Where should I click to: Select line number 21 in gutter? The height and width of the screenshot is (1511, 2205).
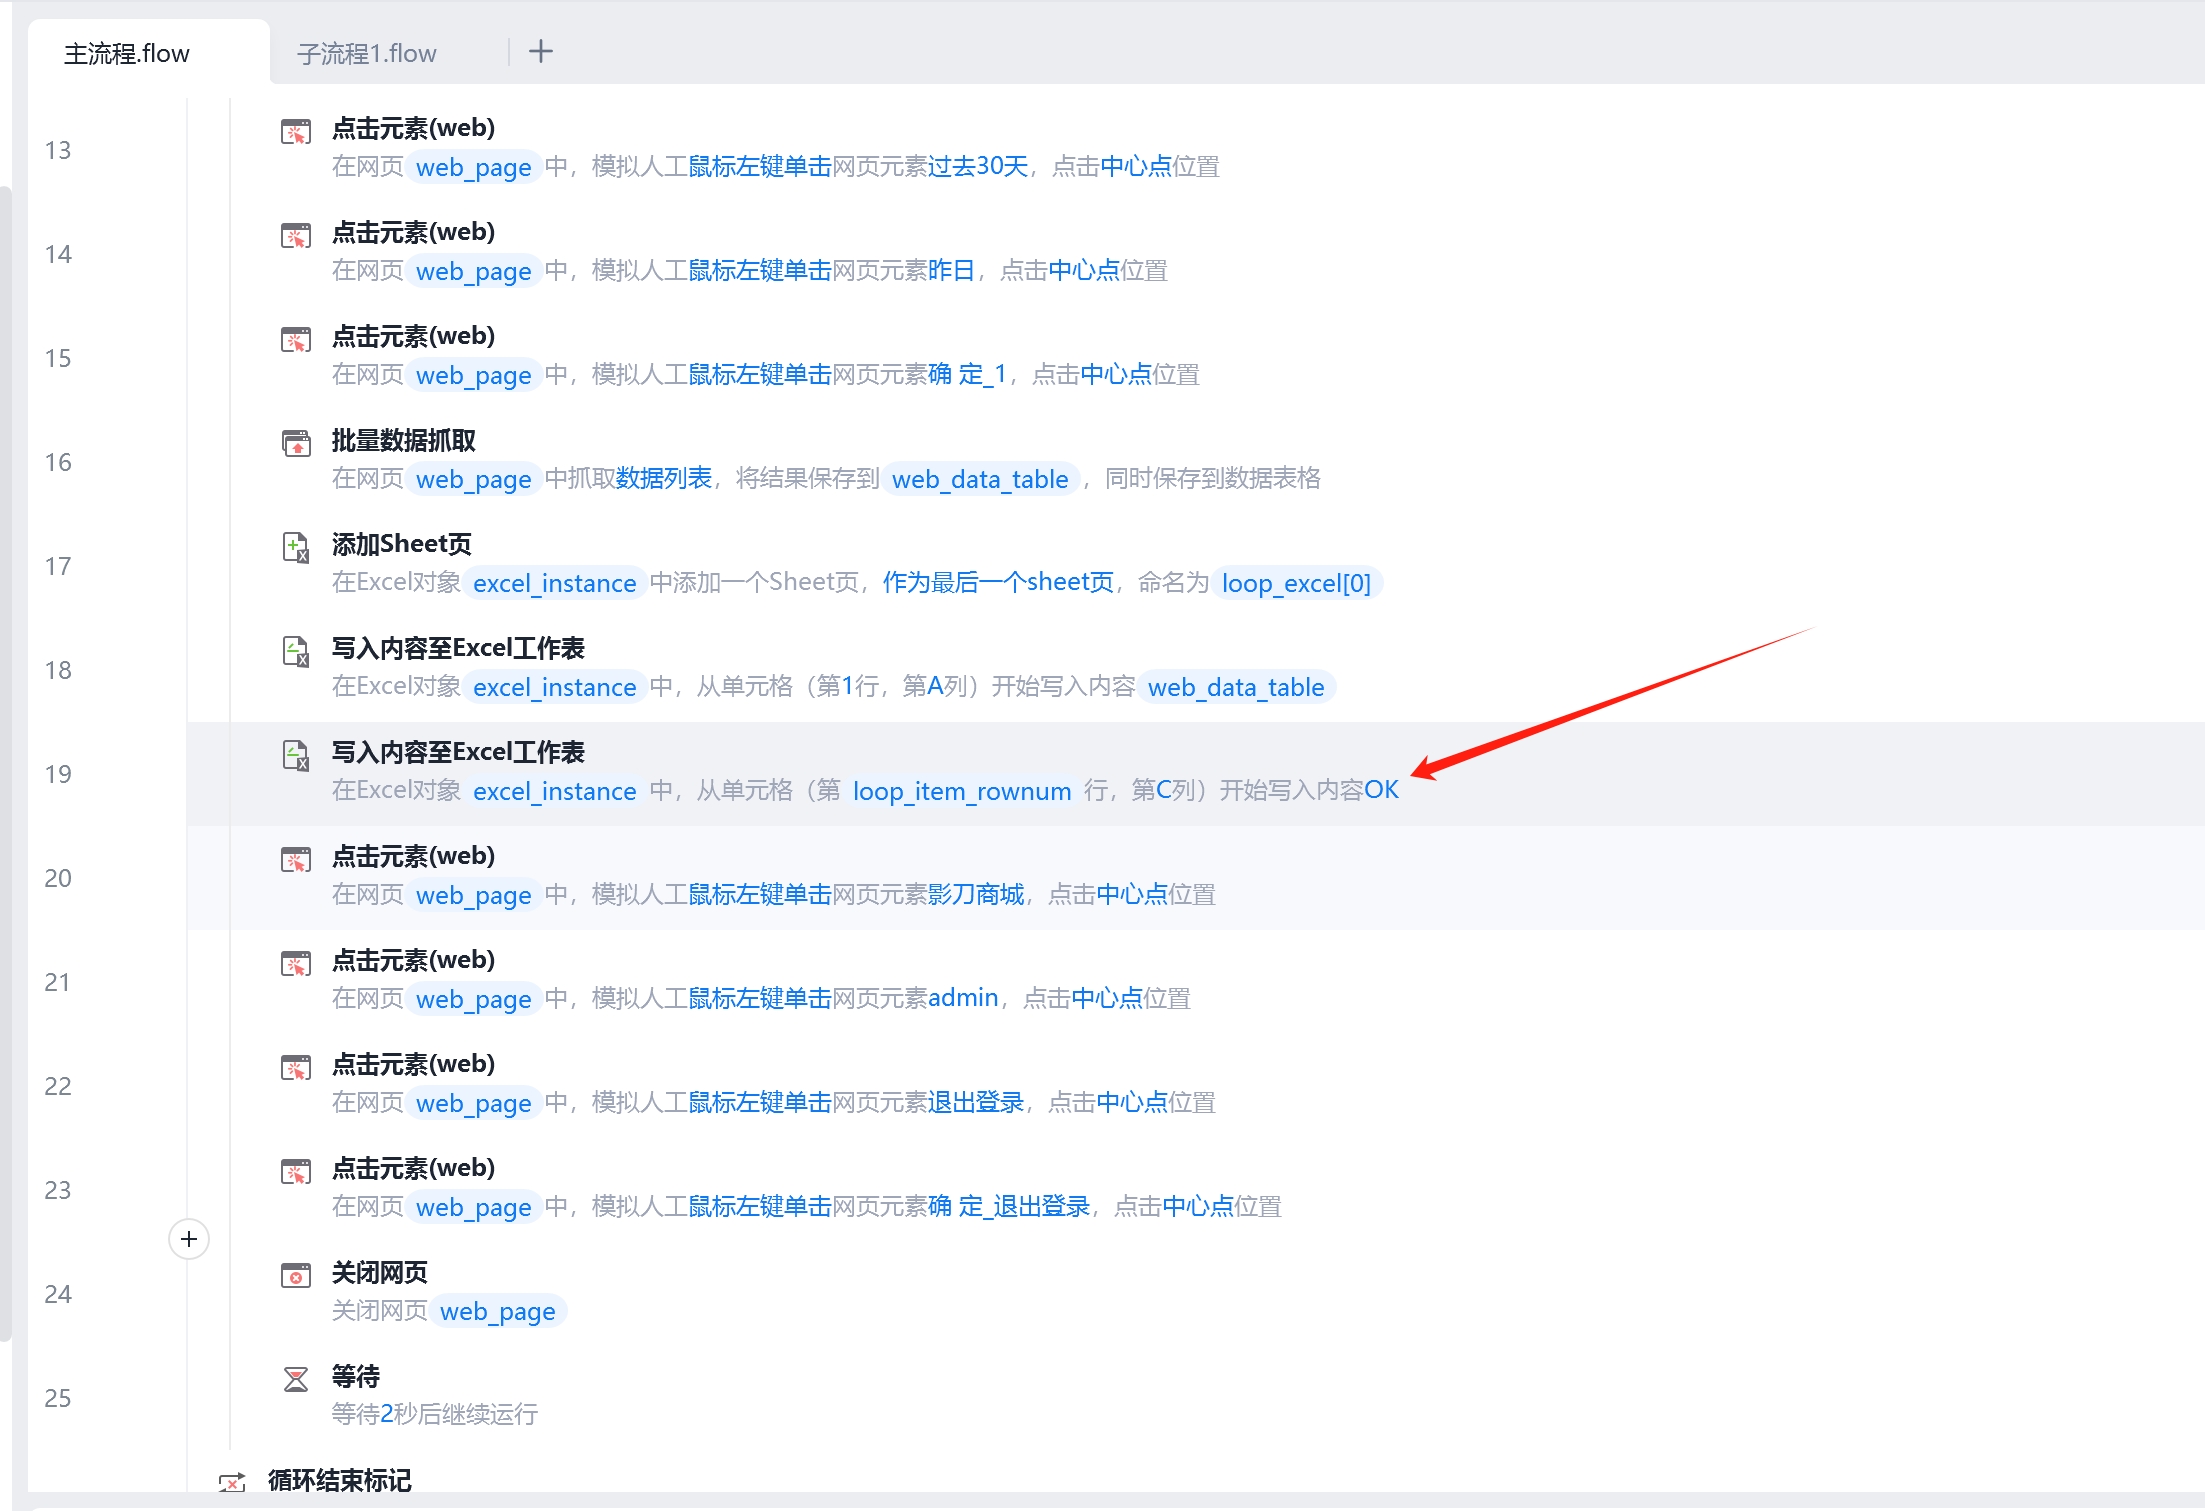pos(58,982)
